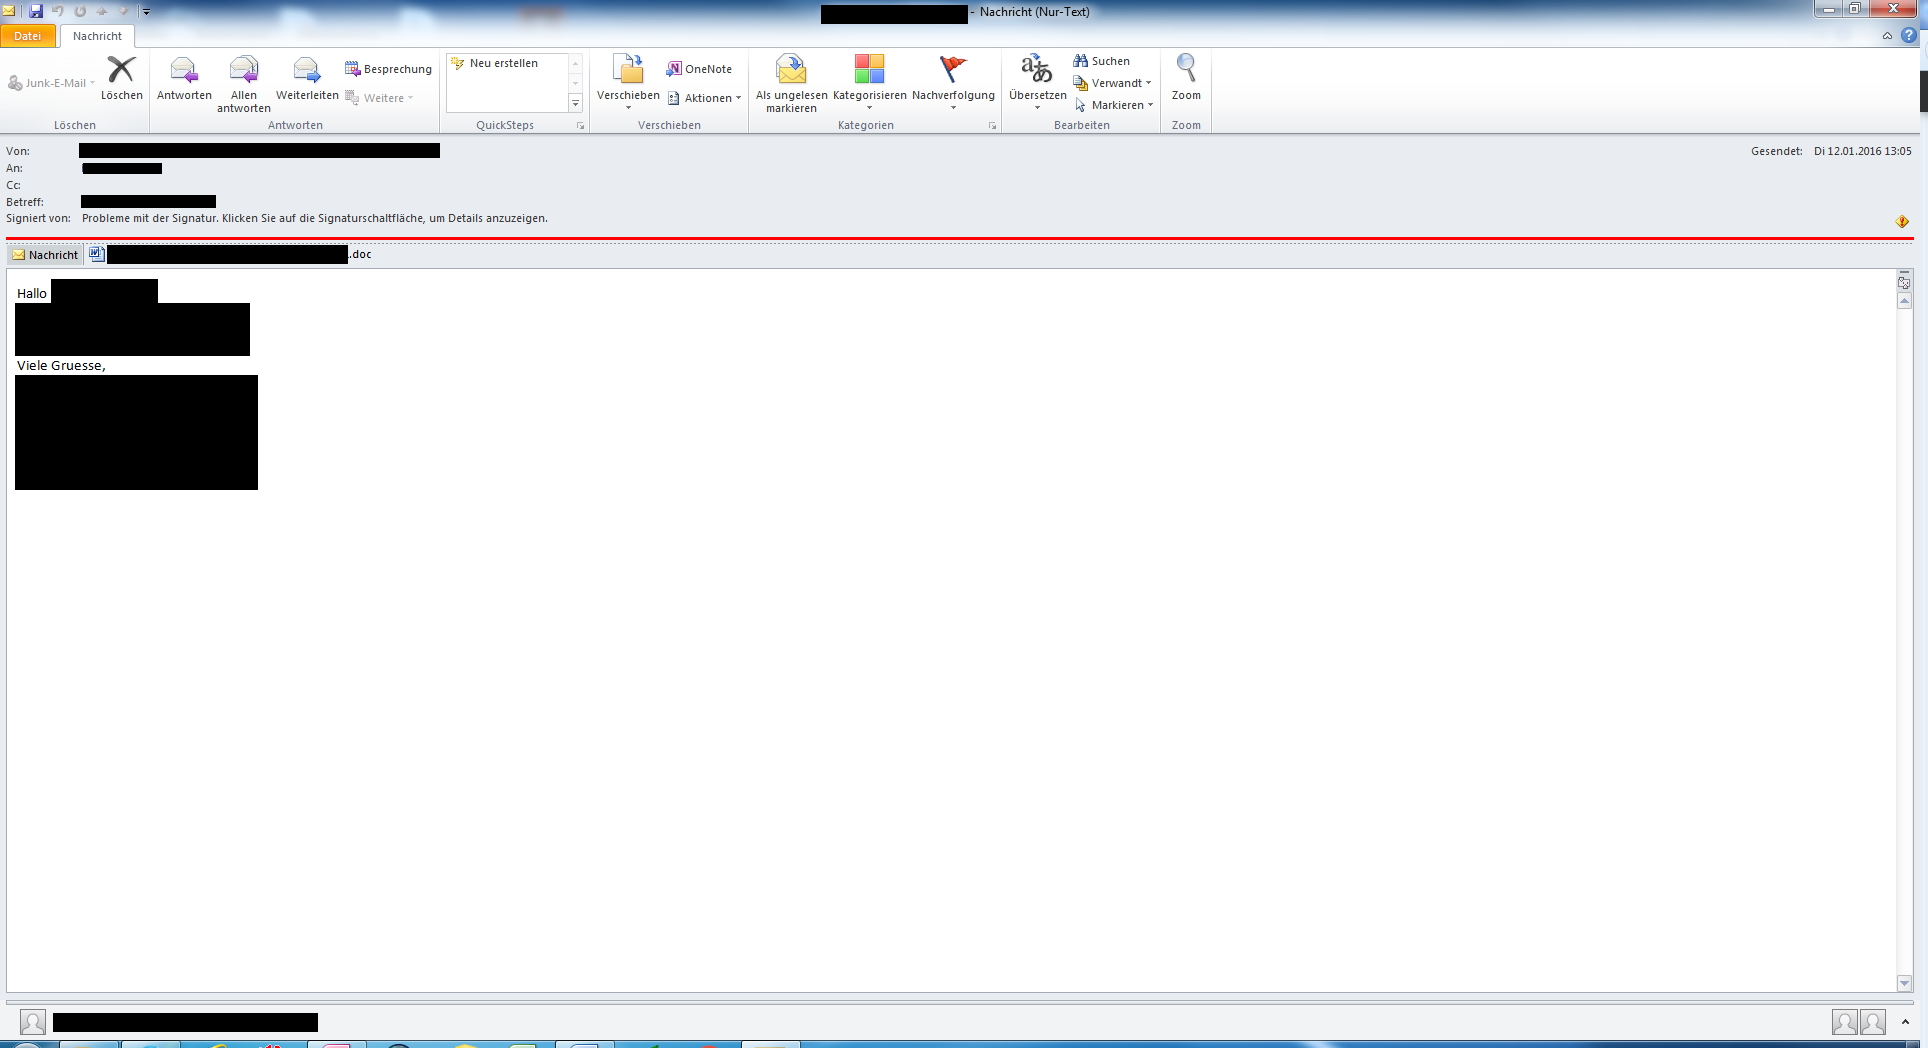1928x1048 pixels.
Task: Reply using the Antworten button
Action: [x=184, y=78]
